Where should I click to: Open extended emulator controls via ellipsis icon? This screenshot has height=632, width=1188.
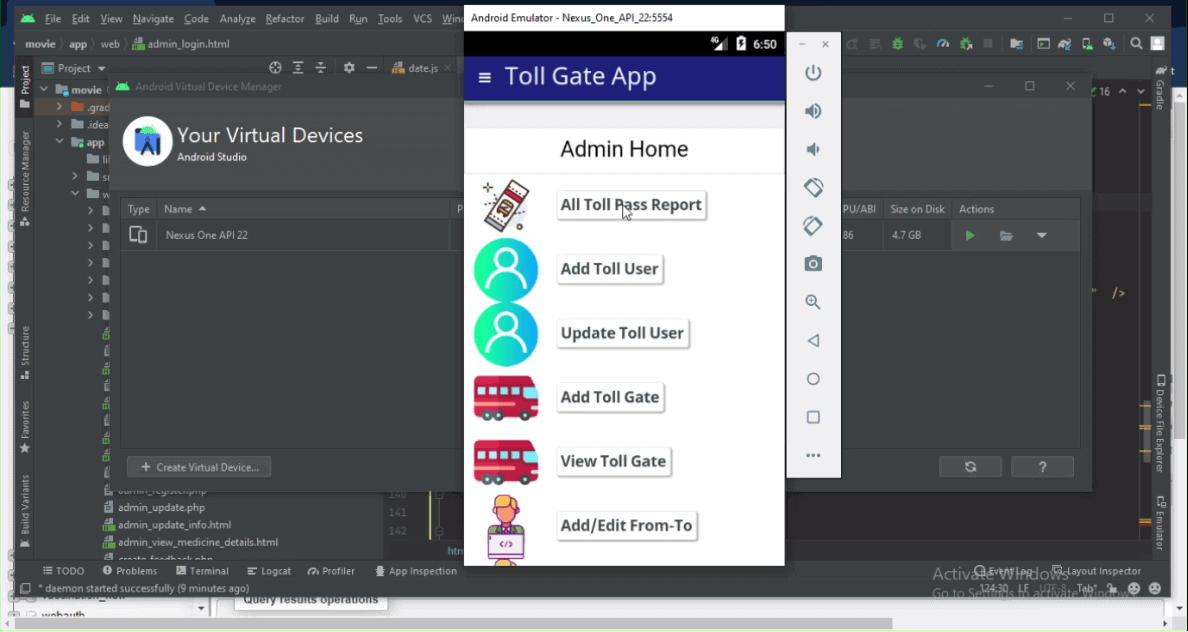click(x=813, y=455)
